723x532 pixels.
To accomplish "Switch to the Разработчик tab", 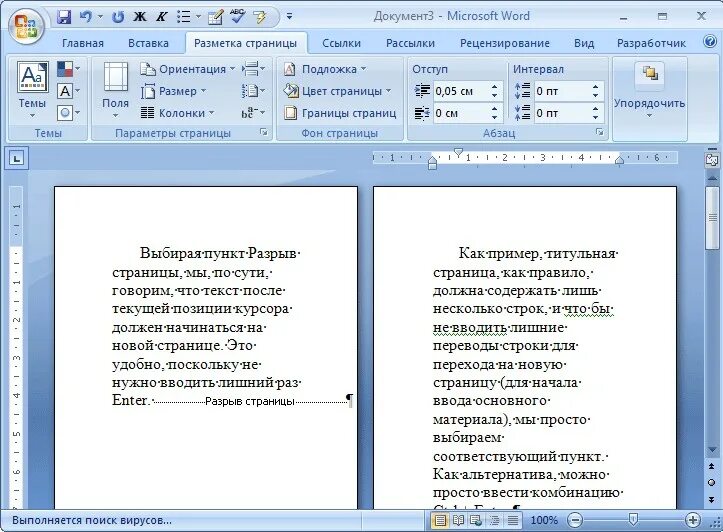I will pyautogui.click(x=651, y=43).
